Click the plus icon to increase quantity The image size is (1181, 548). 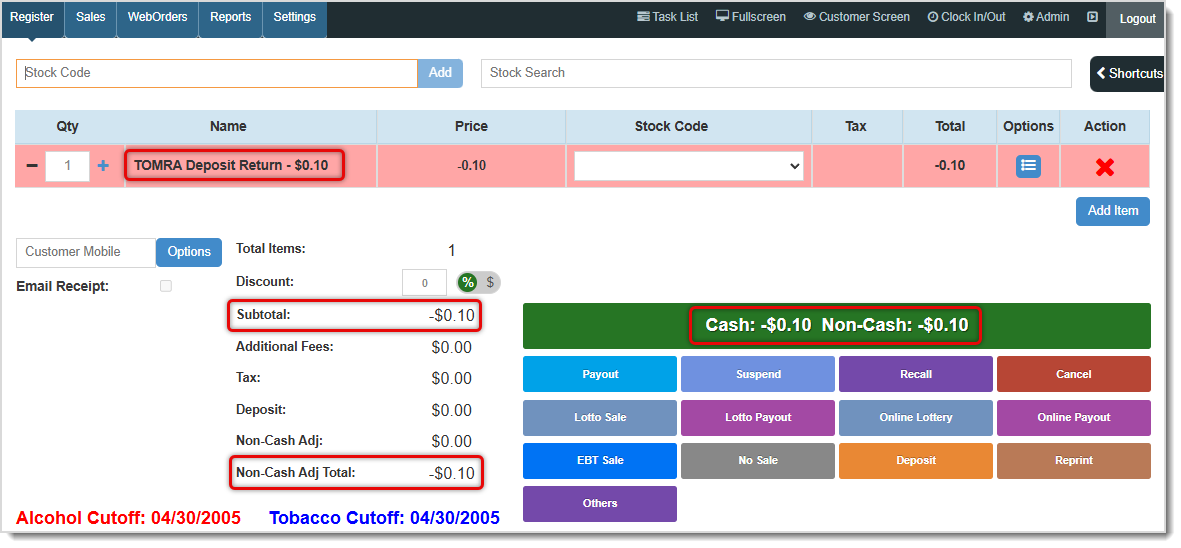click(x=103, y=166)
